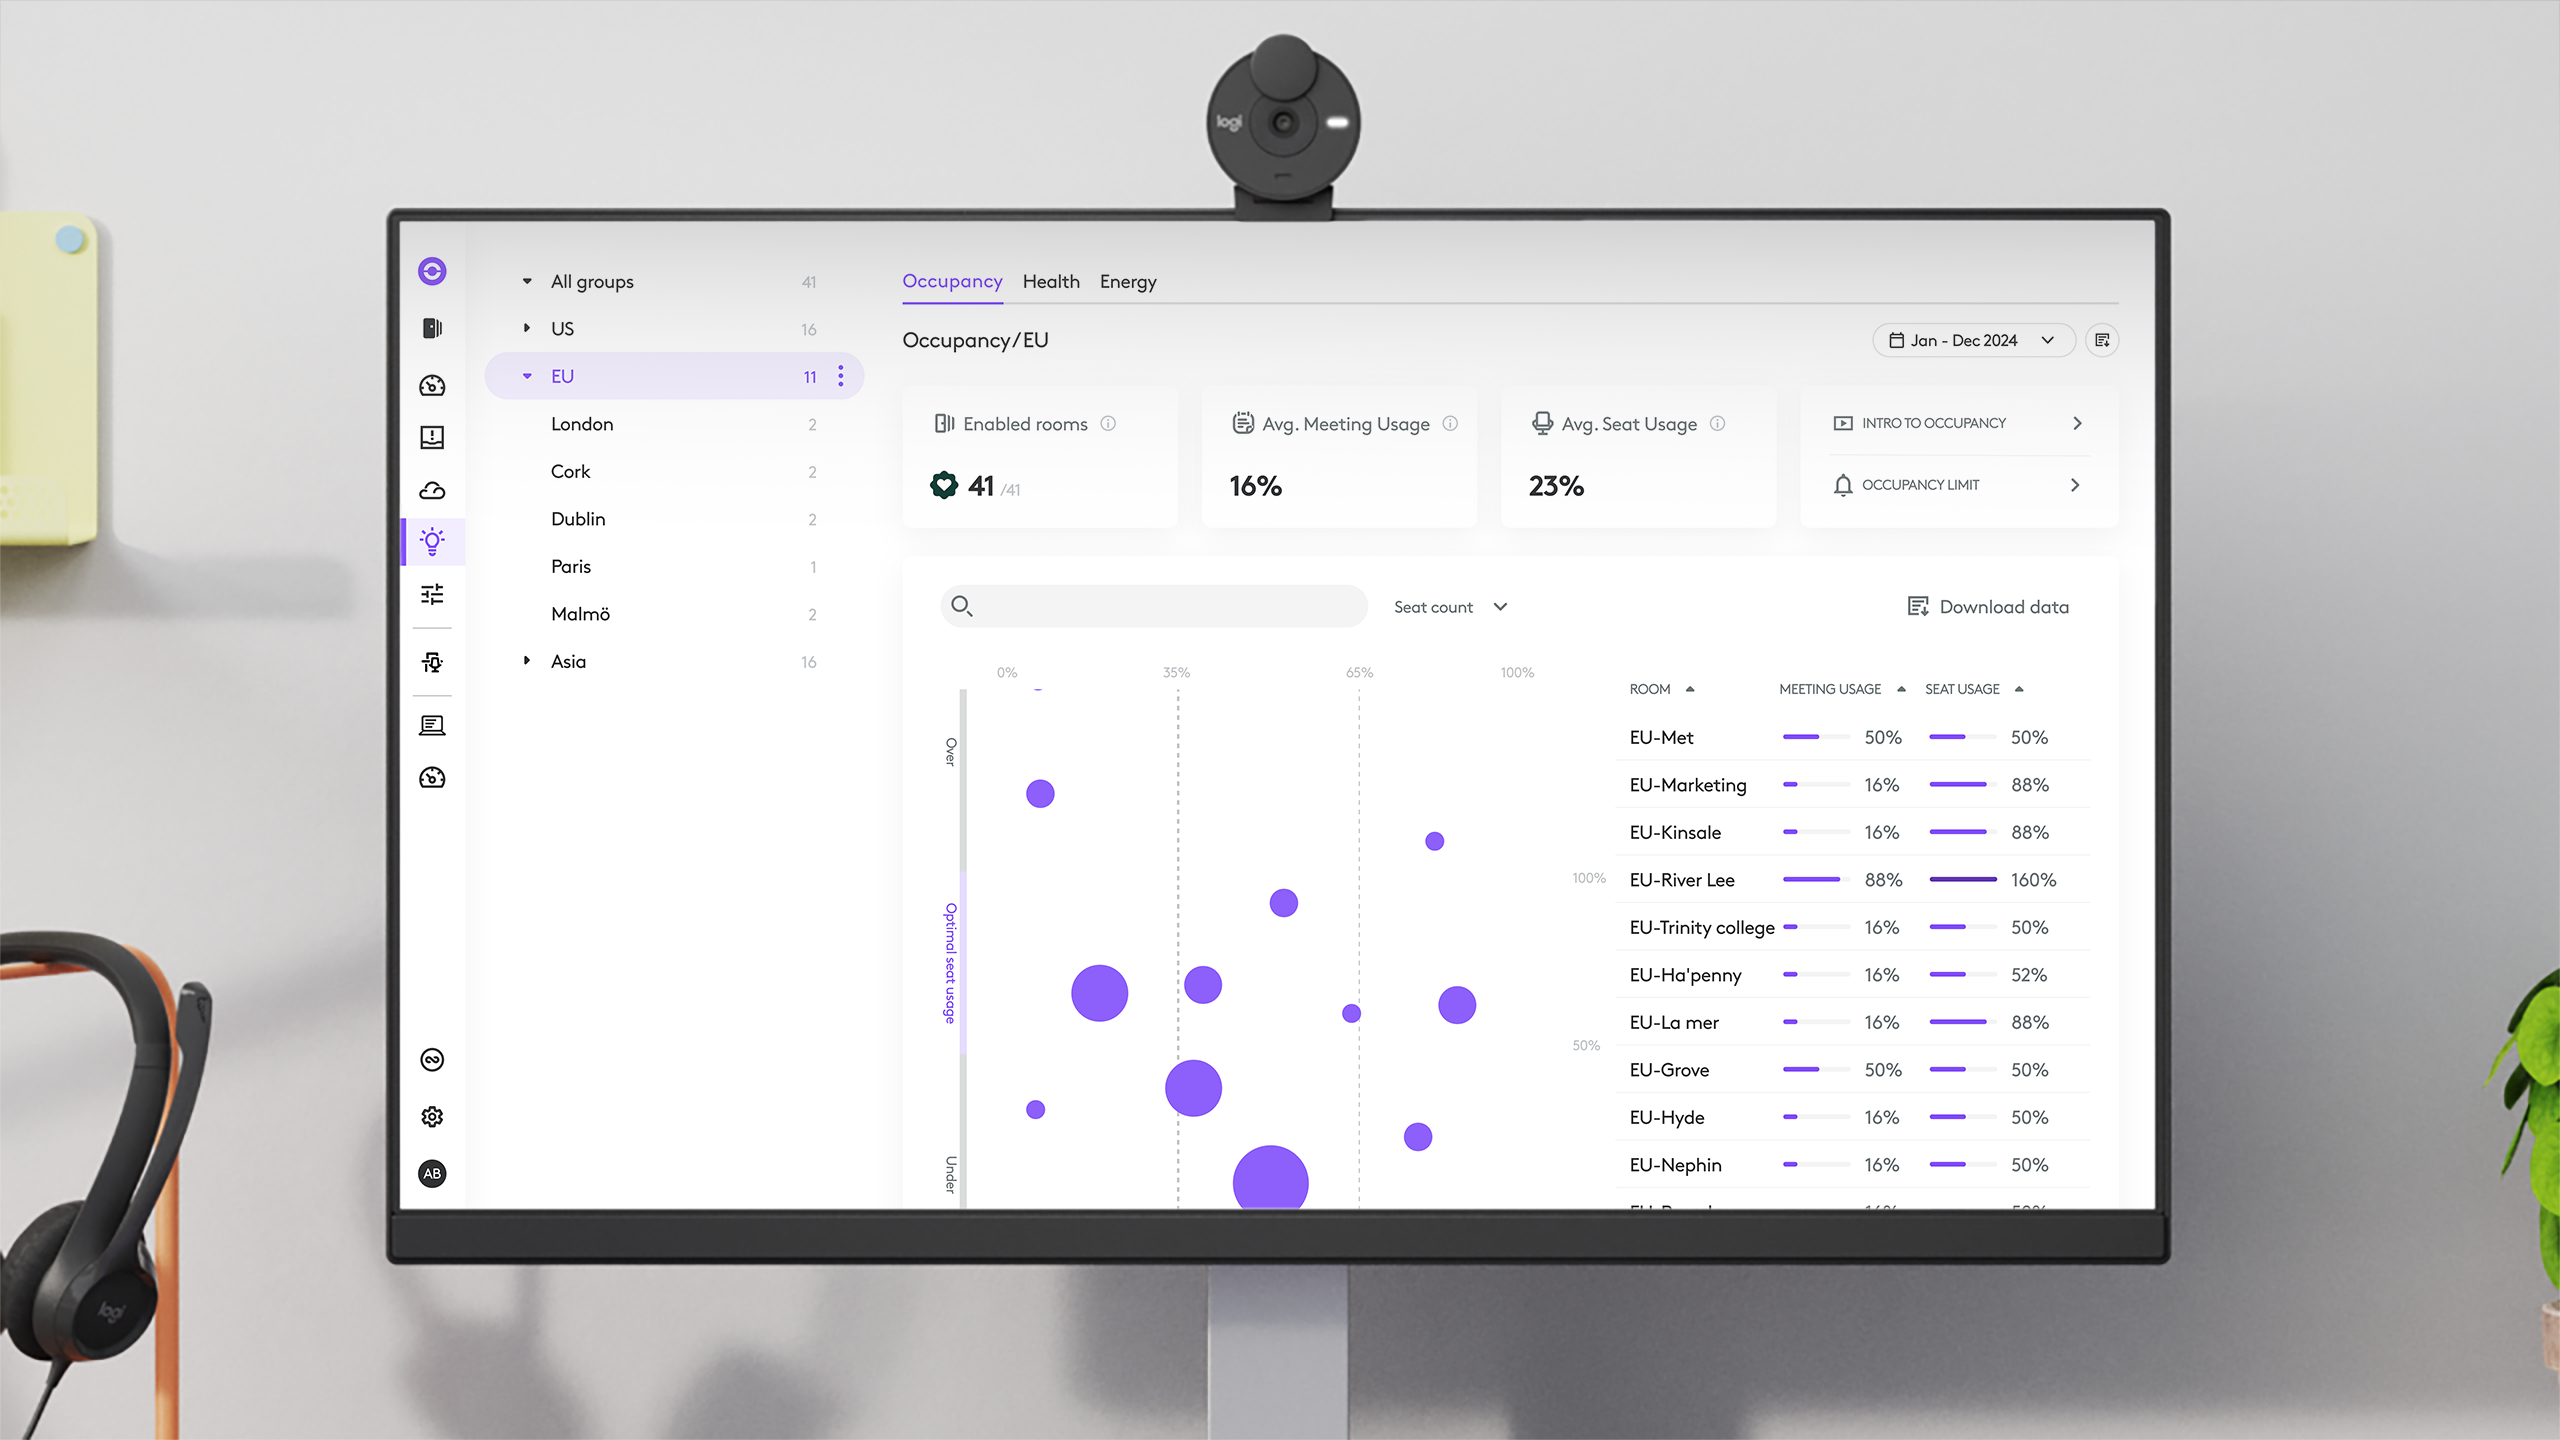Screen dimensions: 2560x1440
Task: Click the sliders adjustments sidebar icon
Action: click(432, 595)
